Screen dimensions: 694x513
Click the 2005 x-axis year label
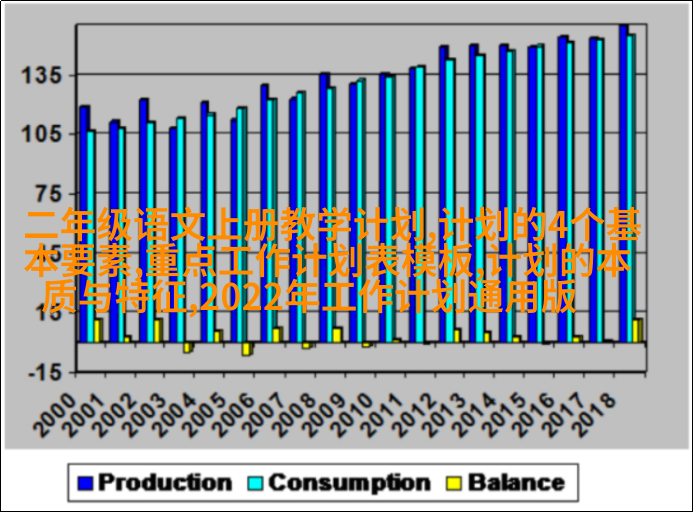[206, 410]
